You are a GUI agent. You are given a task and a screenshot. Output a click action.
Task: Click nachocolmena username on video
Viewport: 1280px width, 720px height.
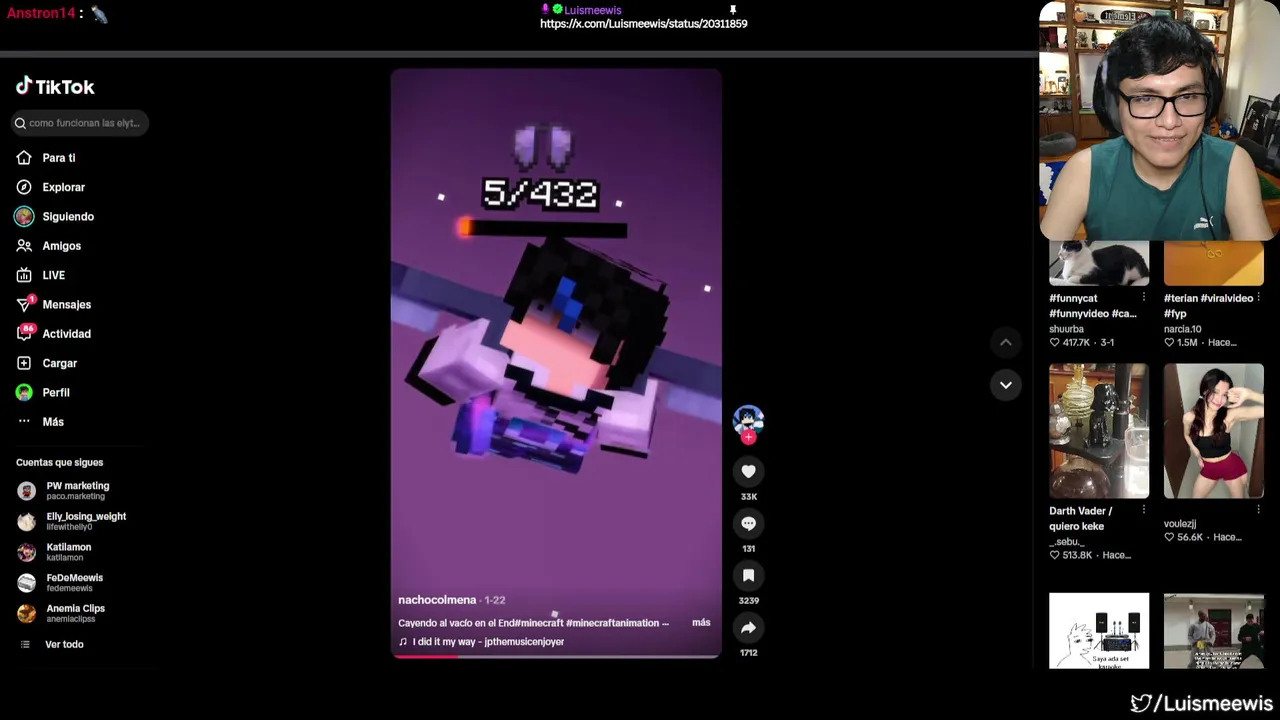437,600
